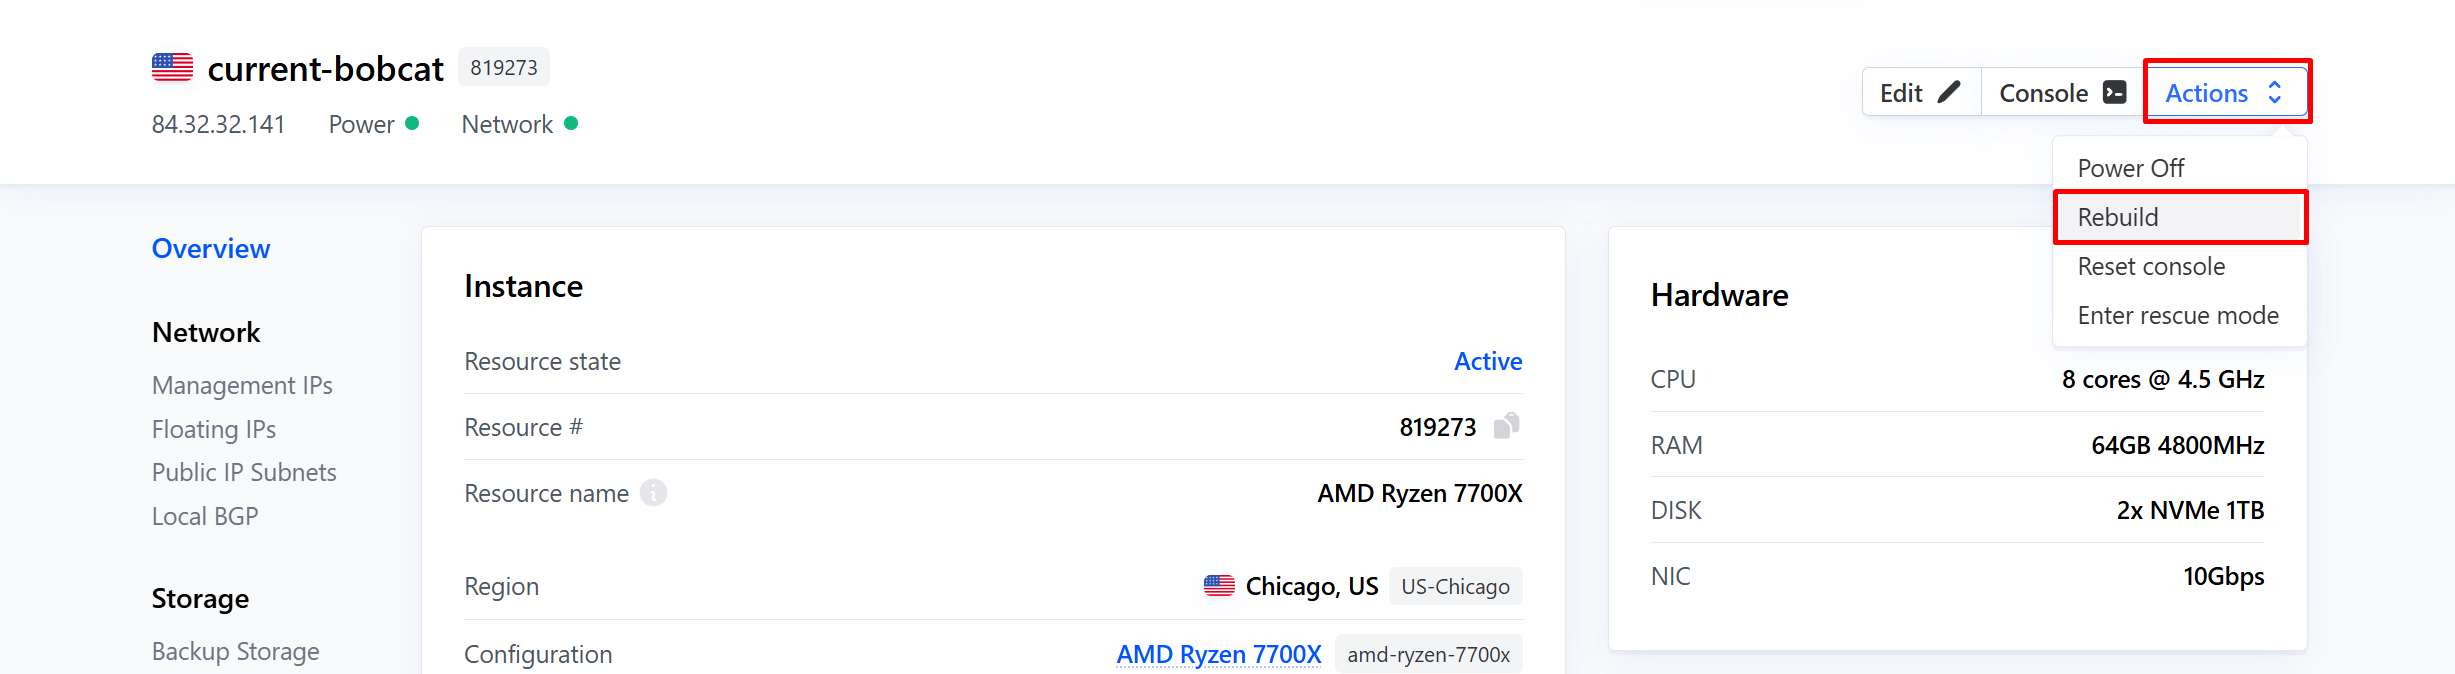Click the terminal icon on Console button
2455x674 pixels.
click(x=2114, y=93)
